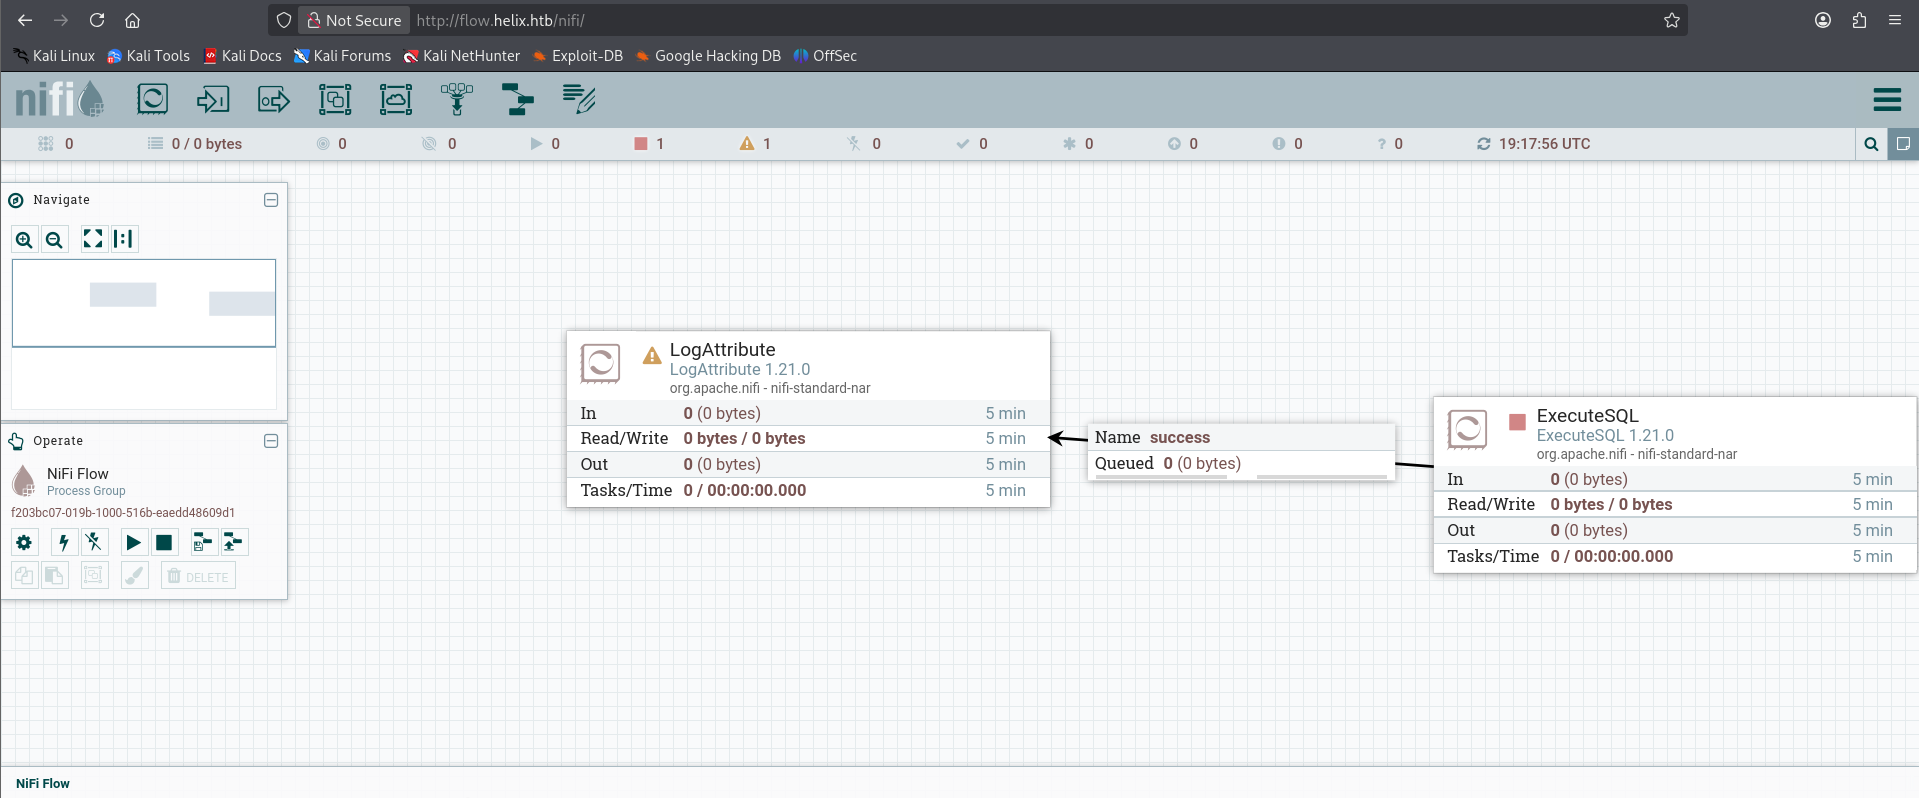Select the Input Port toolbar icon
1919x798 pixels.
pyautogui.click(x=213, y=99)
